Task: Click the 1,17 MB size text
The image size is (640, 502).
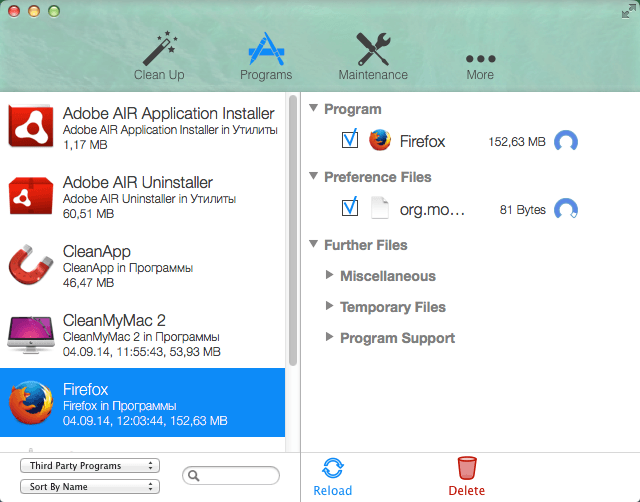Action: pos(85,144)
